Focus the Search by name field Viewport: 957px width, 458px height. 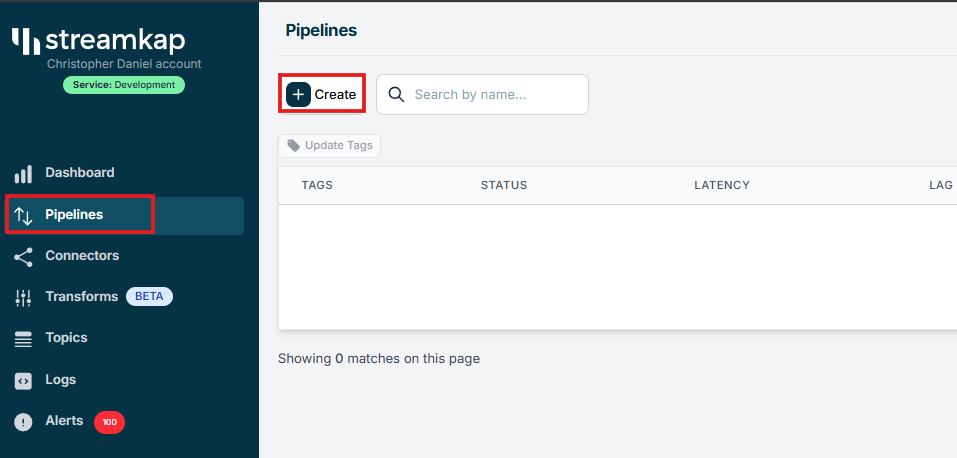(482, 95)
